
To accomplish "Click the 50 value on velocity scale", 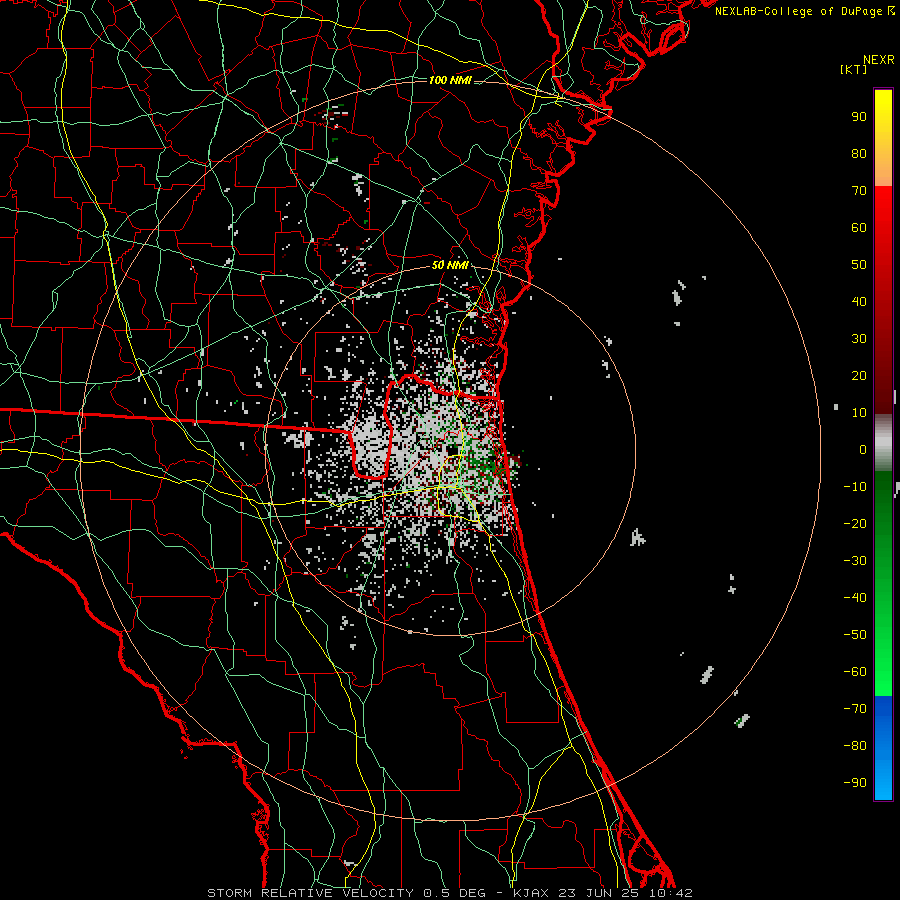I will (859, 265).
